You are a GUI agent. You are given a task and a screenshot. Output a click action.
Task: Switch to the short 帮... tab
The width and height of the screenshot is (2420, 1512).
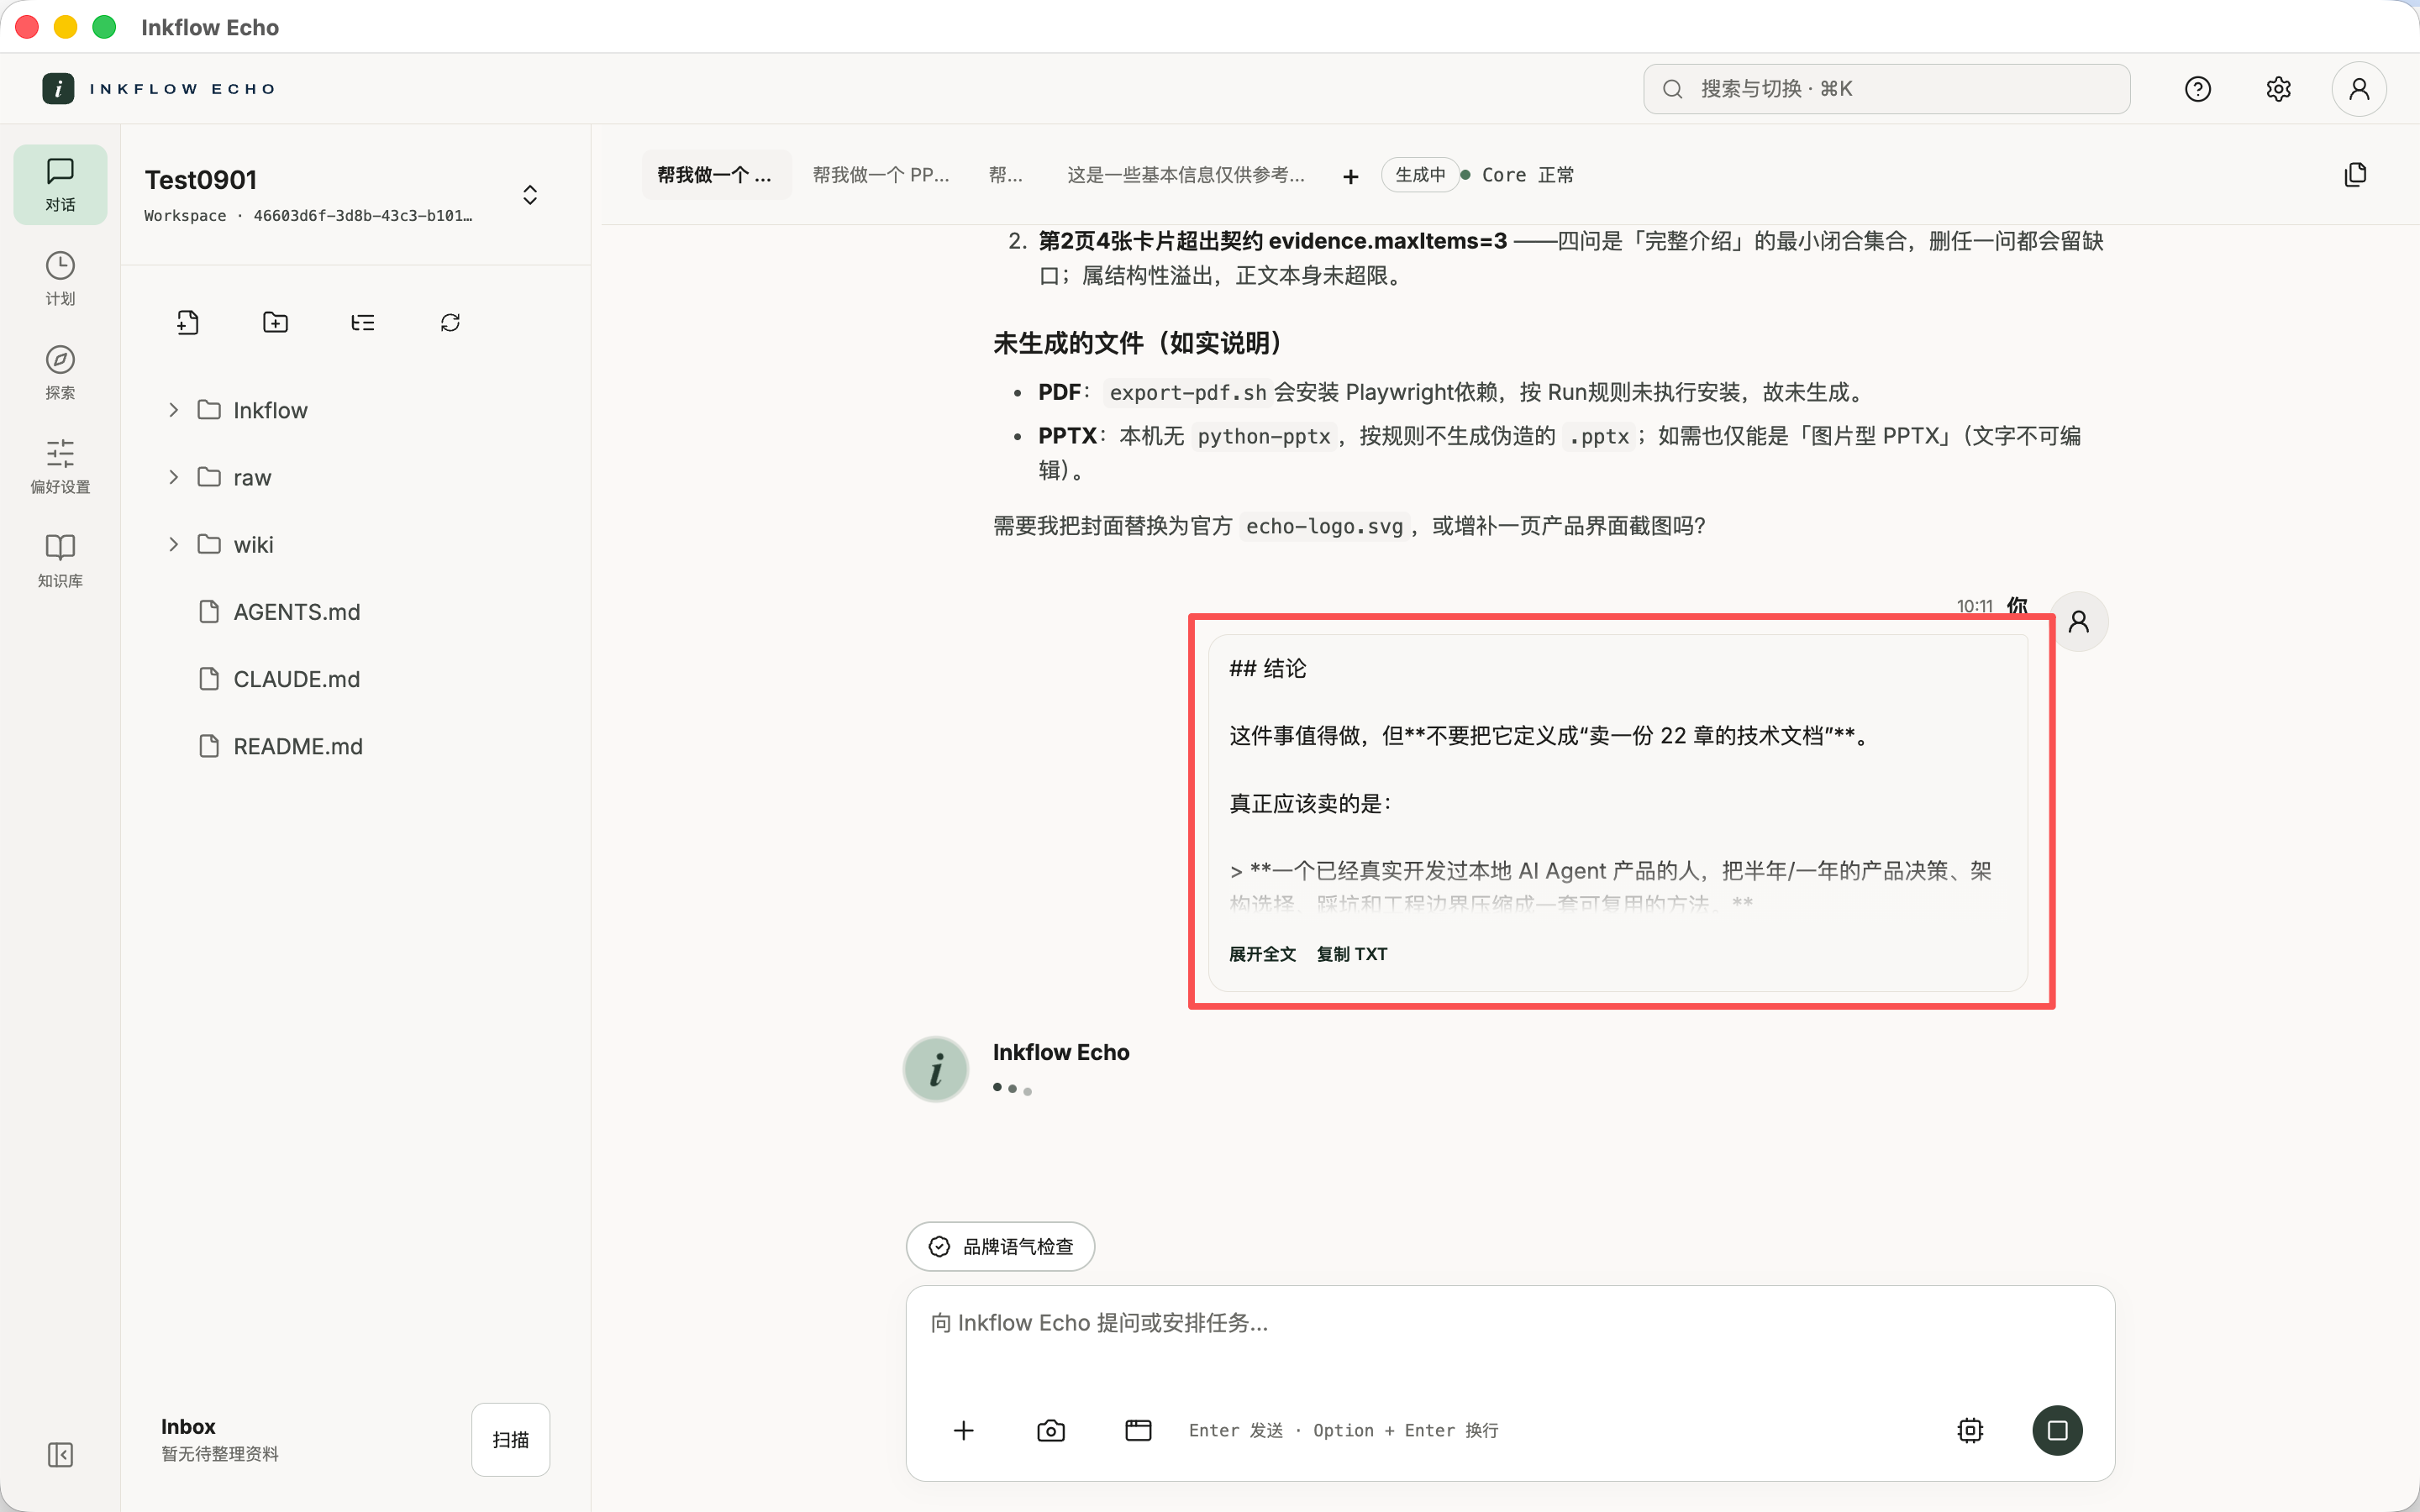coord(1005,175)
